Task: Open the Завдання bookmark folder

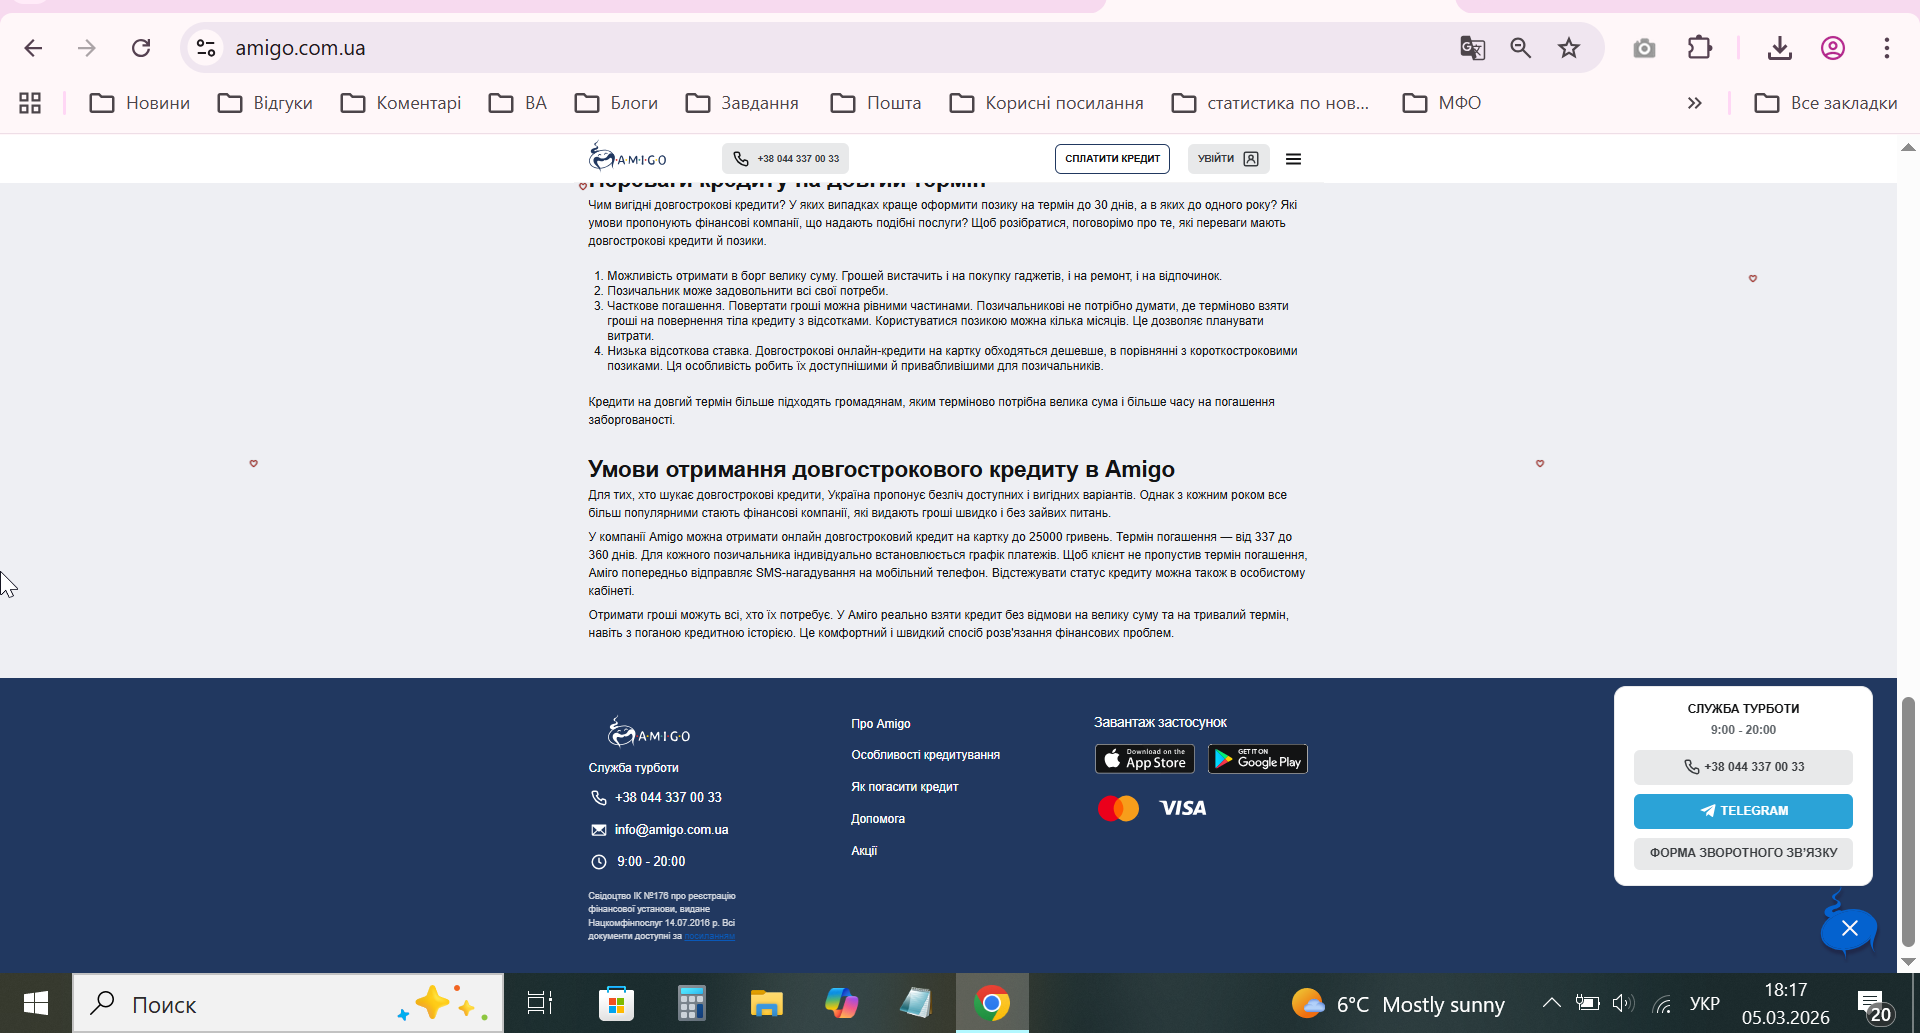Action: click(742, 103)
